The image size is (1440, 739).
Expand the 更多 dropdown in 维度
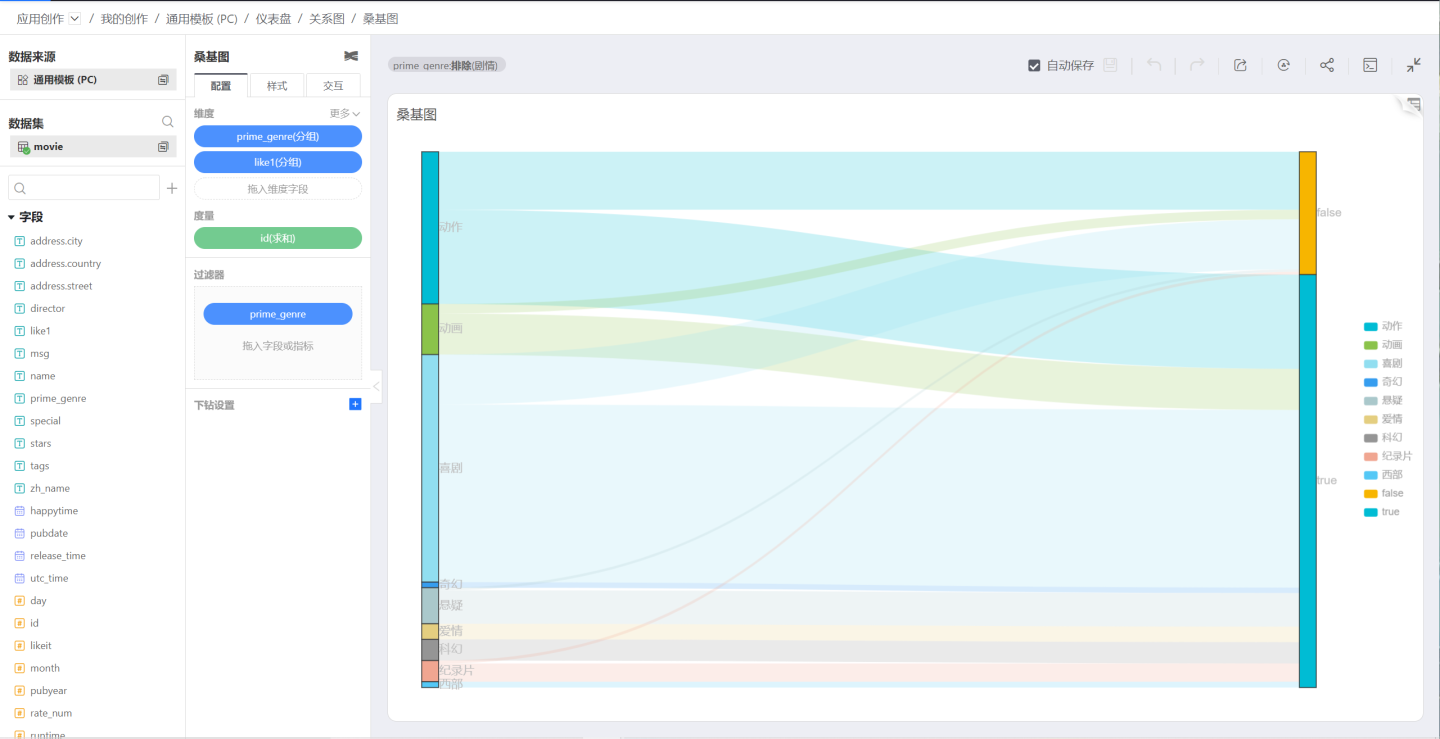(345, 114)
